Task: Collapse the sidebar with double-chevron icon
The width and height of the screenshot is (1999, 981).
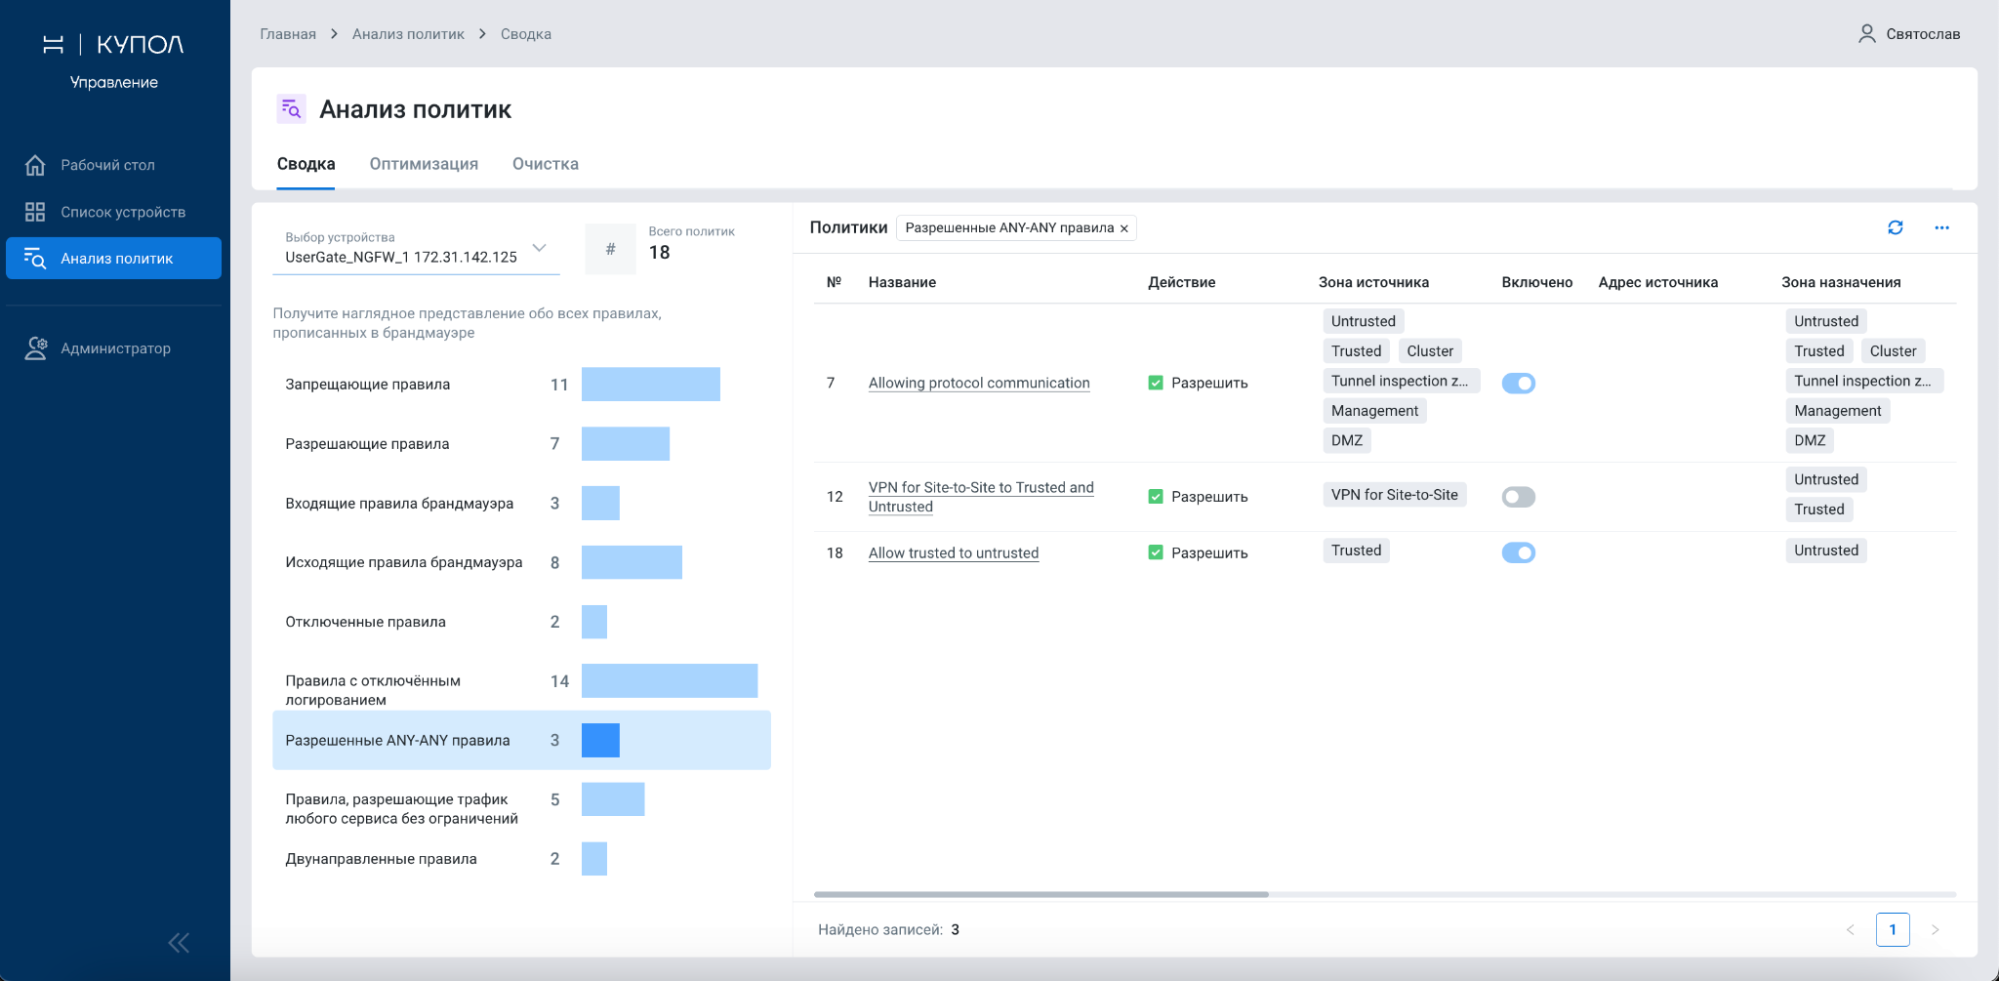Action: (179, 942)
